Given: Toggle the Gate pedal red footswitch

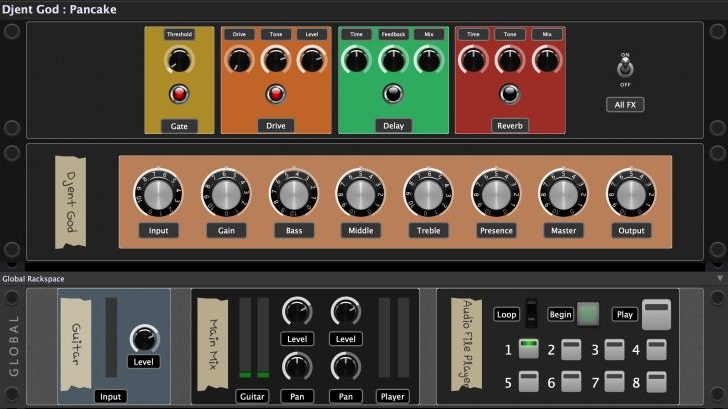Looking at the screenshot, I should pyautogui.click(x=179, y=95).
